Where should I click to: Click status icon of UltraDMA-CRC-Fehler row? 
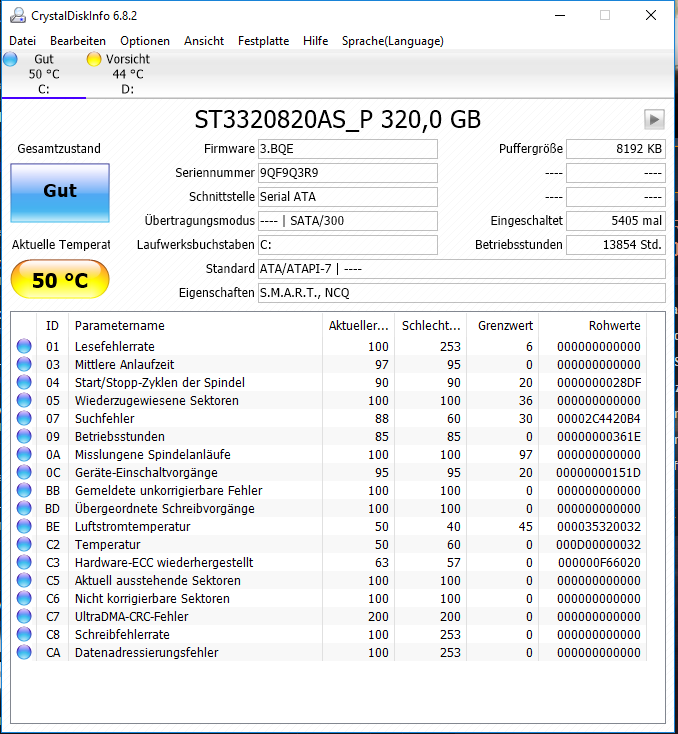point(24,617)
